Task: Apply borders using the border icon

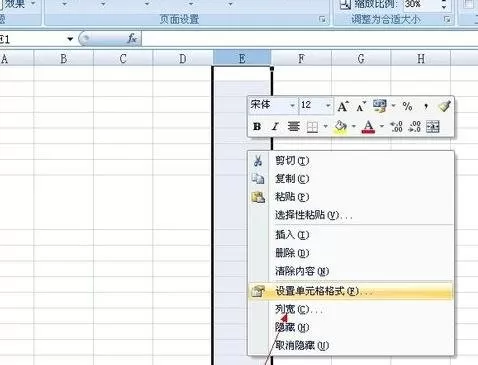Action: point(312,127)
